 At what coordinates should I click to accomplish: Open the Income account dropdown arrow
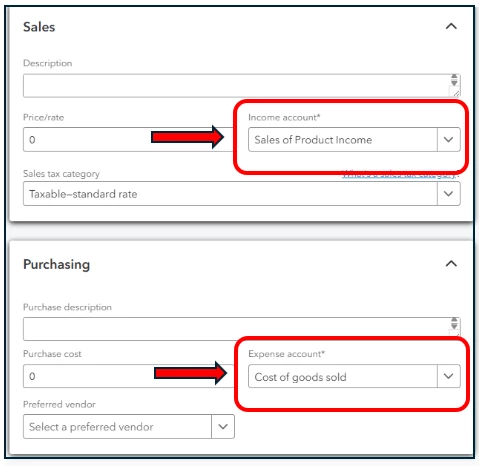coord(449,139)
